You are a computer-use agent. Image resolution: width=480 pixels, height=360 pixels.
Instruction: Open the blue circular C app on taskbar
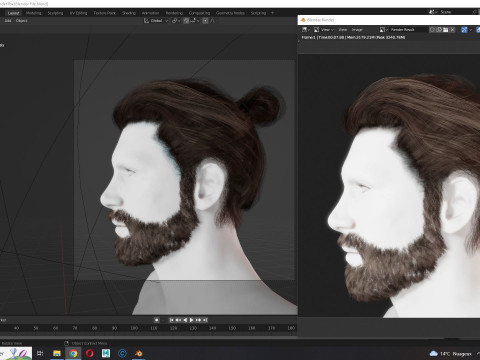(x=122, y=353)
